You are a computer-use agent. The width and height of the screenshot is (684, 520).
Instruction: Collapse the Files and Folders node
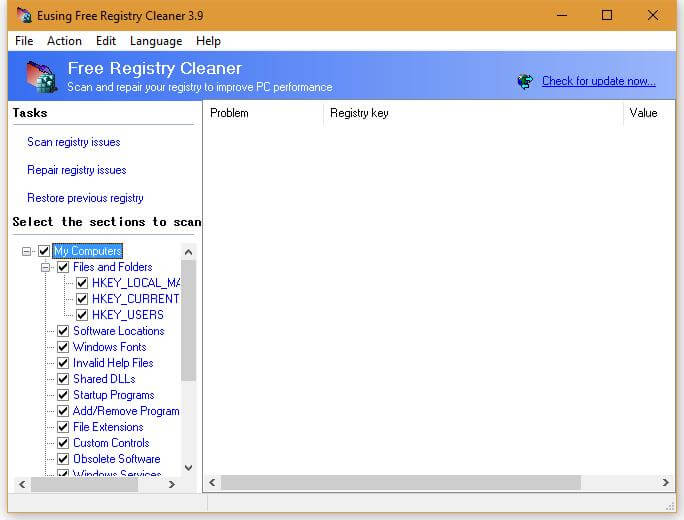click(46, 267)
